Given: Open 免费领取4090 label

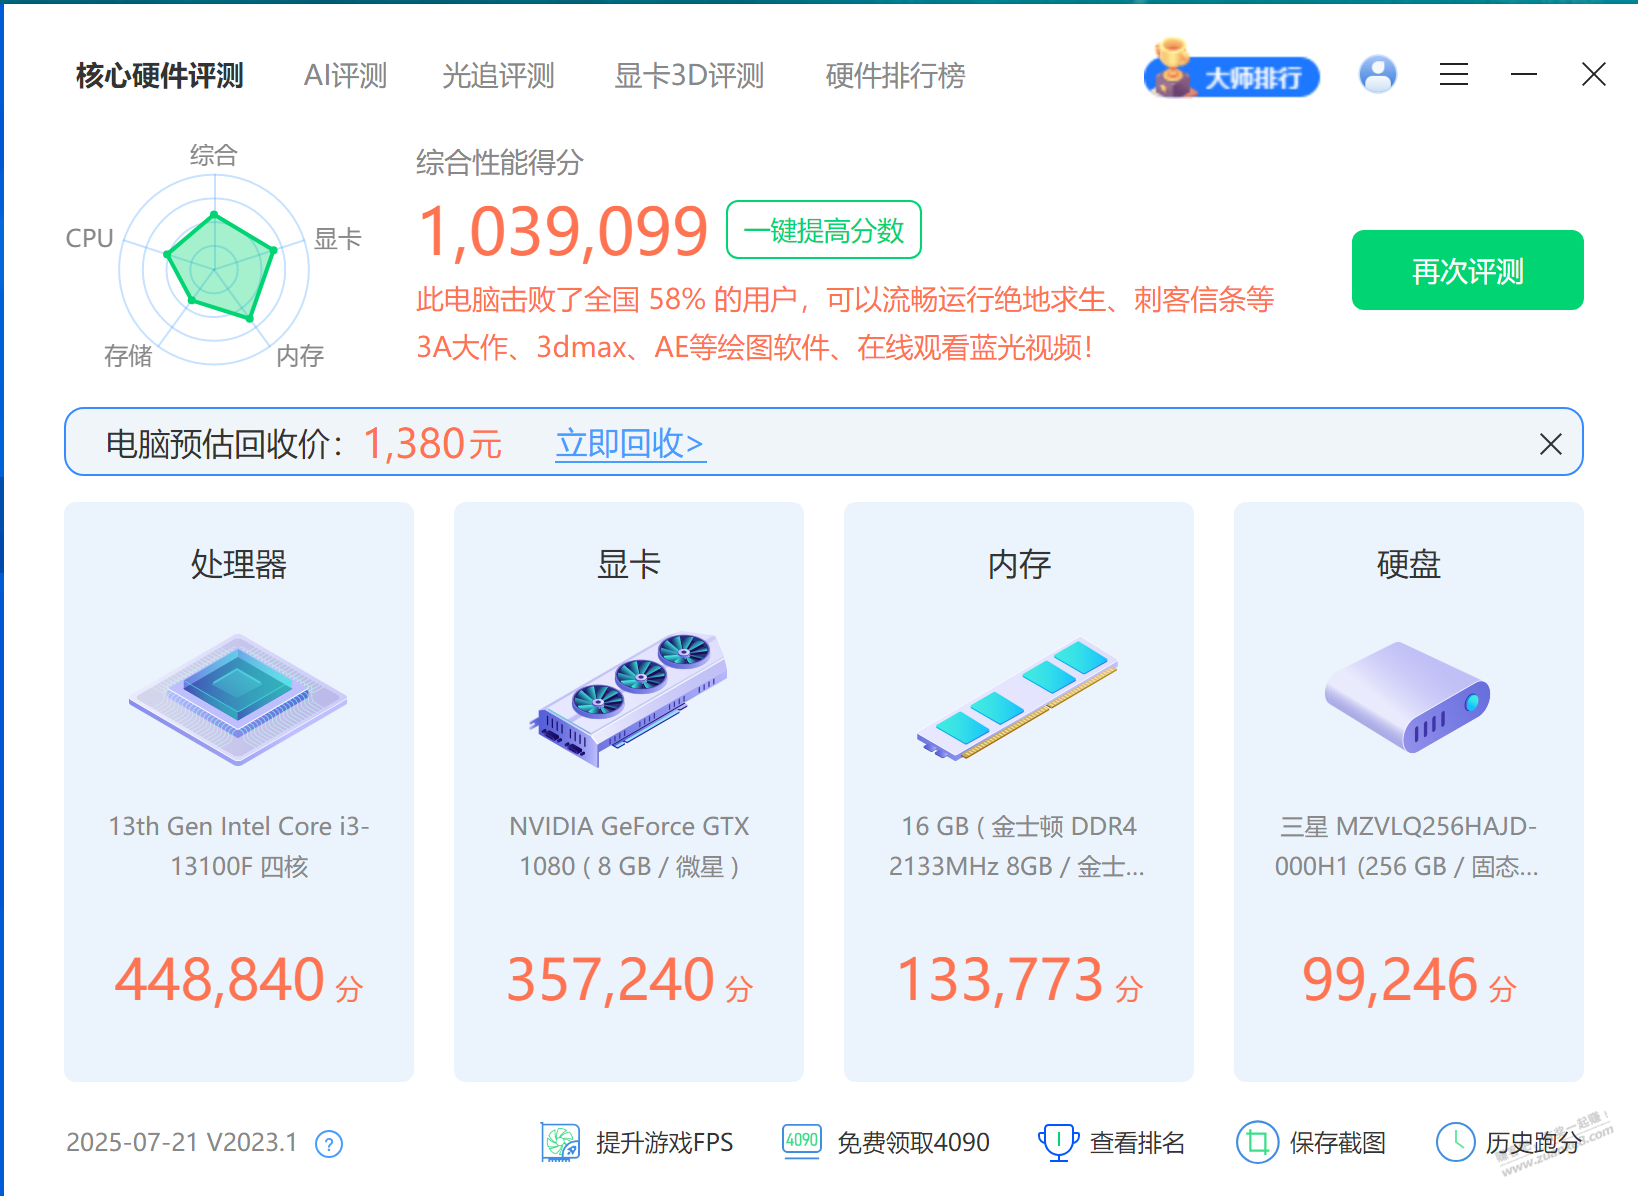Looking at the screenshot, I should pyautogui.click(x=913, y=1142).
